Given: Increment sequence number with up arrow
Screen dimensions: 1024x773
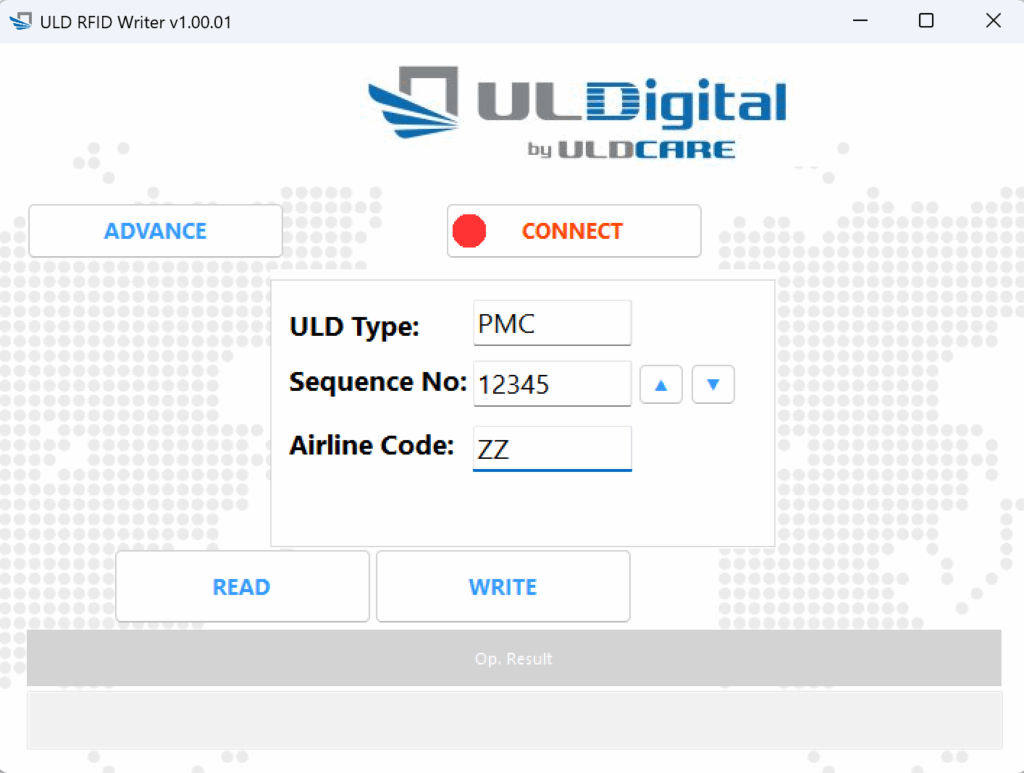Looking at the screenshot, I should [x=661, y=384].
